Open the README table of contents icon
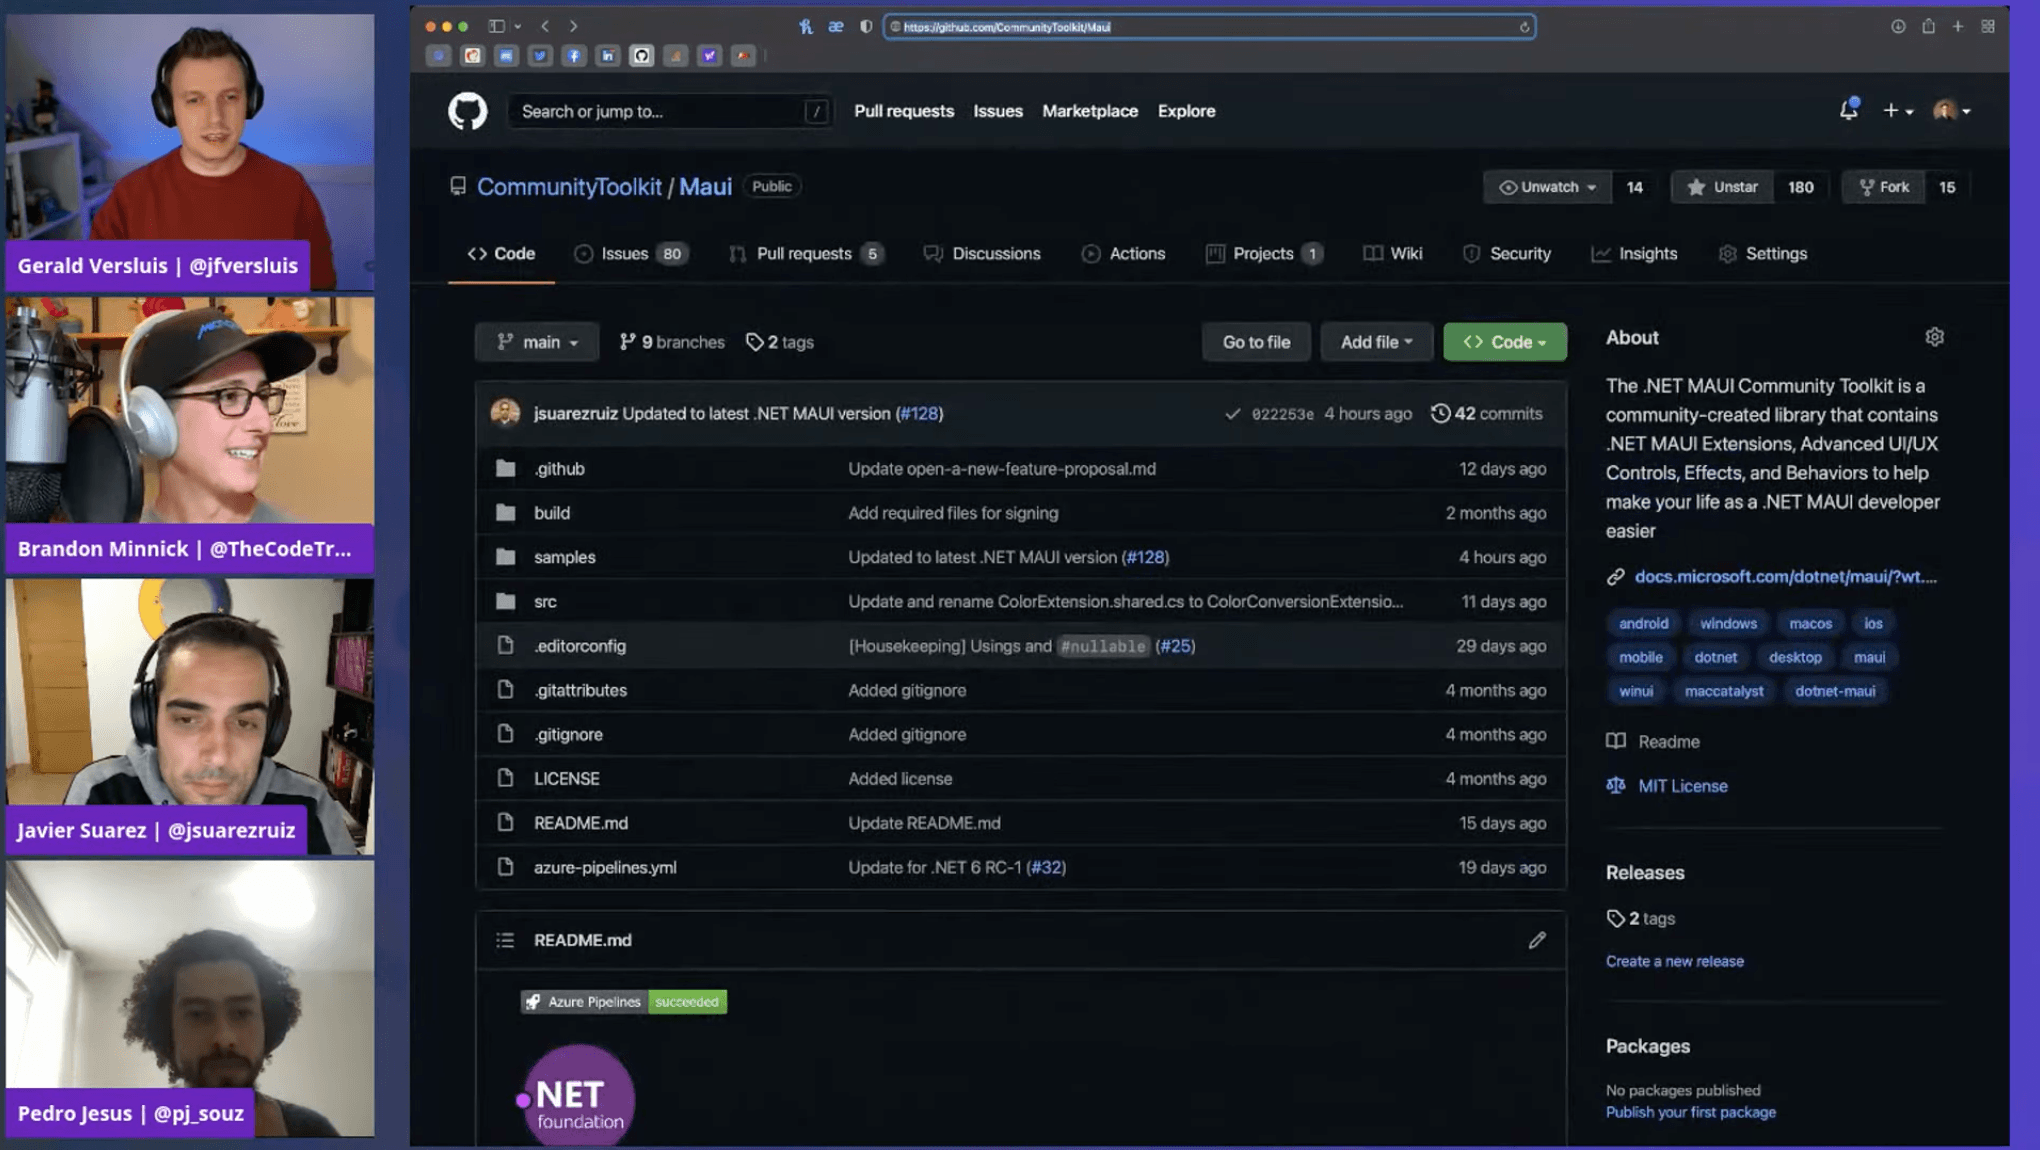 point(505,940)
